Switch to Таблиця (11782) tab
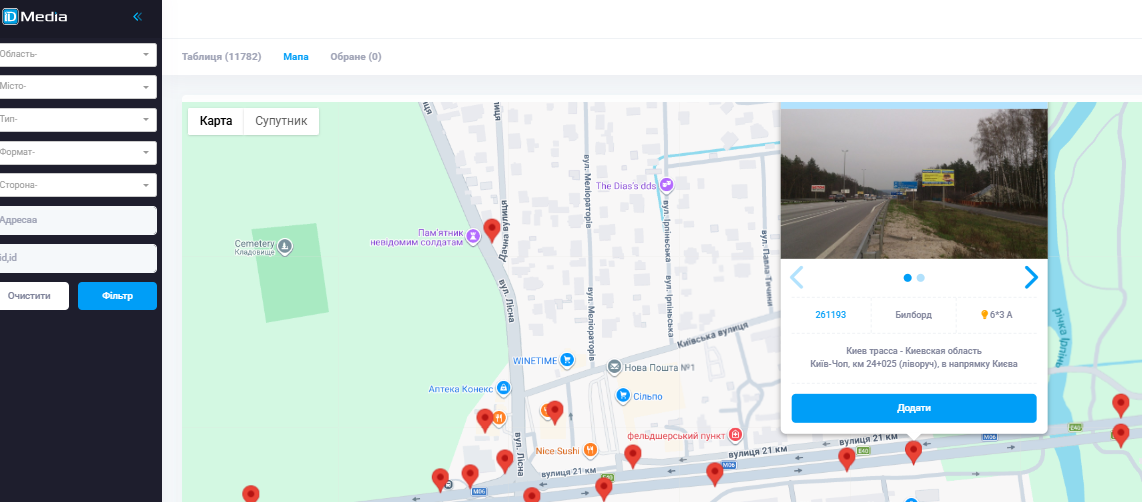The height and width of the screenshot is (502, 1142). [x=221, y=57]
